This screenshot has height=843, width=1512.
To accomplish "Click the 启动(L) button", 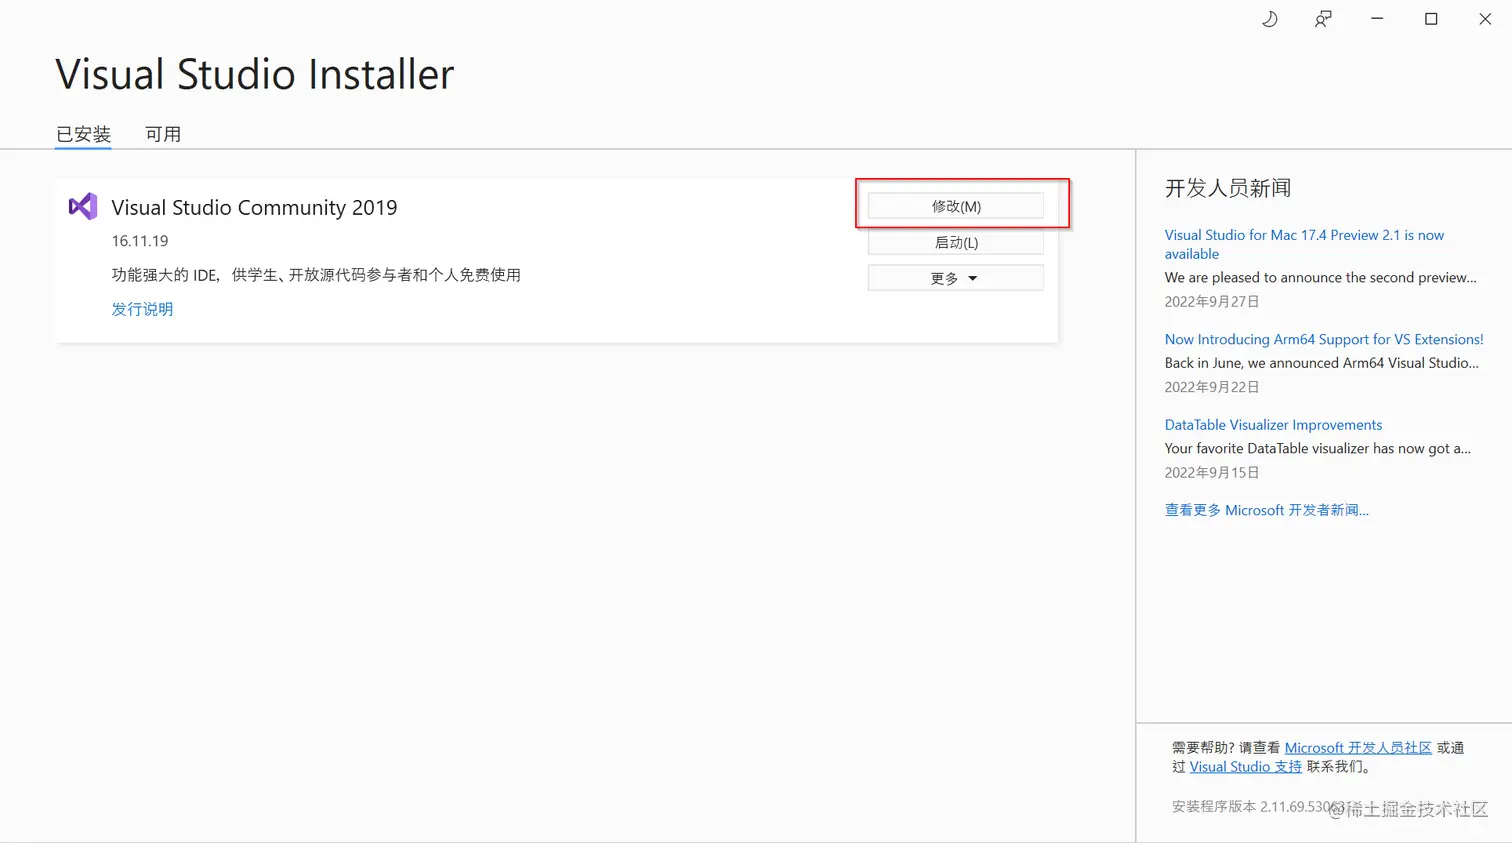I will pos(955,241).
